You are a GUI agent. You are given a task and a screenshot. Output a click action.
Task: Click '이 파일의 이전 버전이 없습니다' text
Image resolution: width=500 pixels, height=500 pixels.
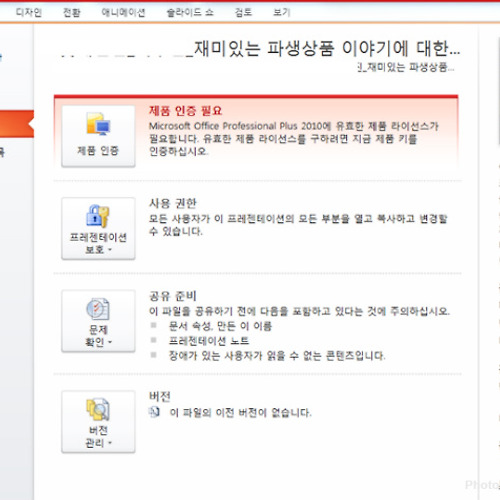coord(240,413)
